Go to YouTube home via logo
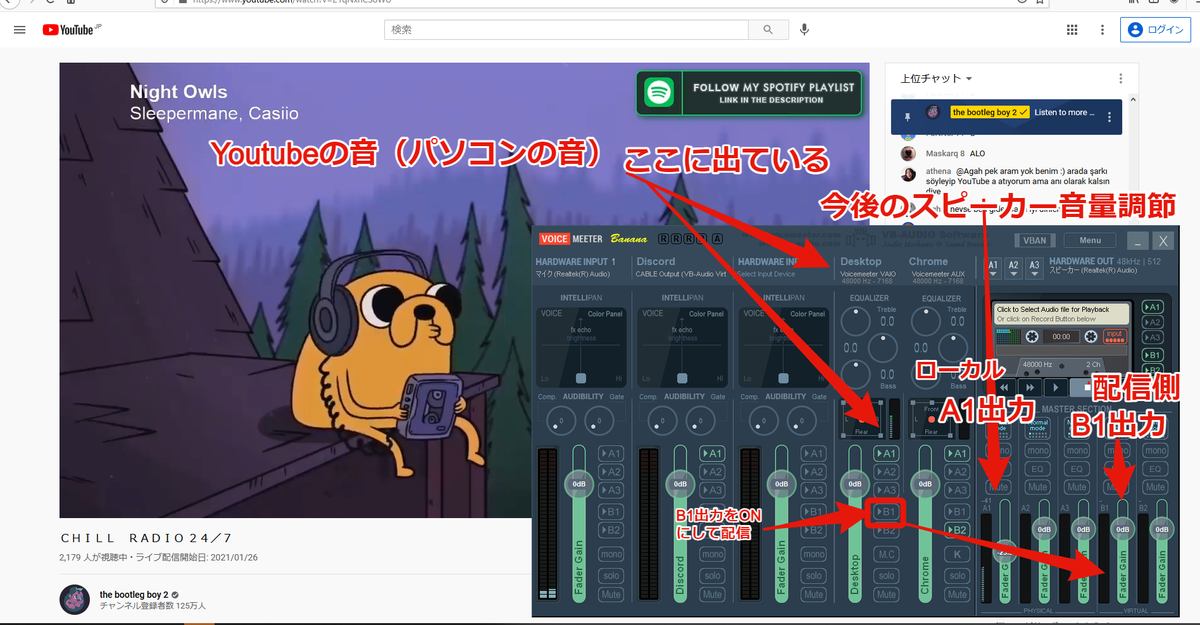Viewport: 1200px width, 625px height. [x=69, y=30]
